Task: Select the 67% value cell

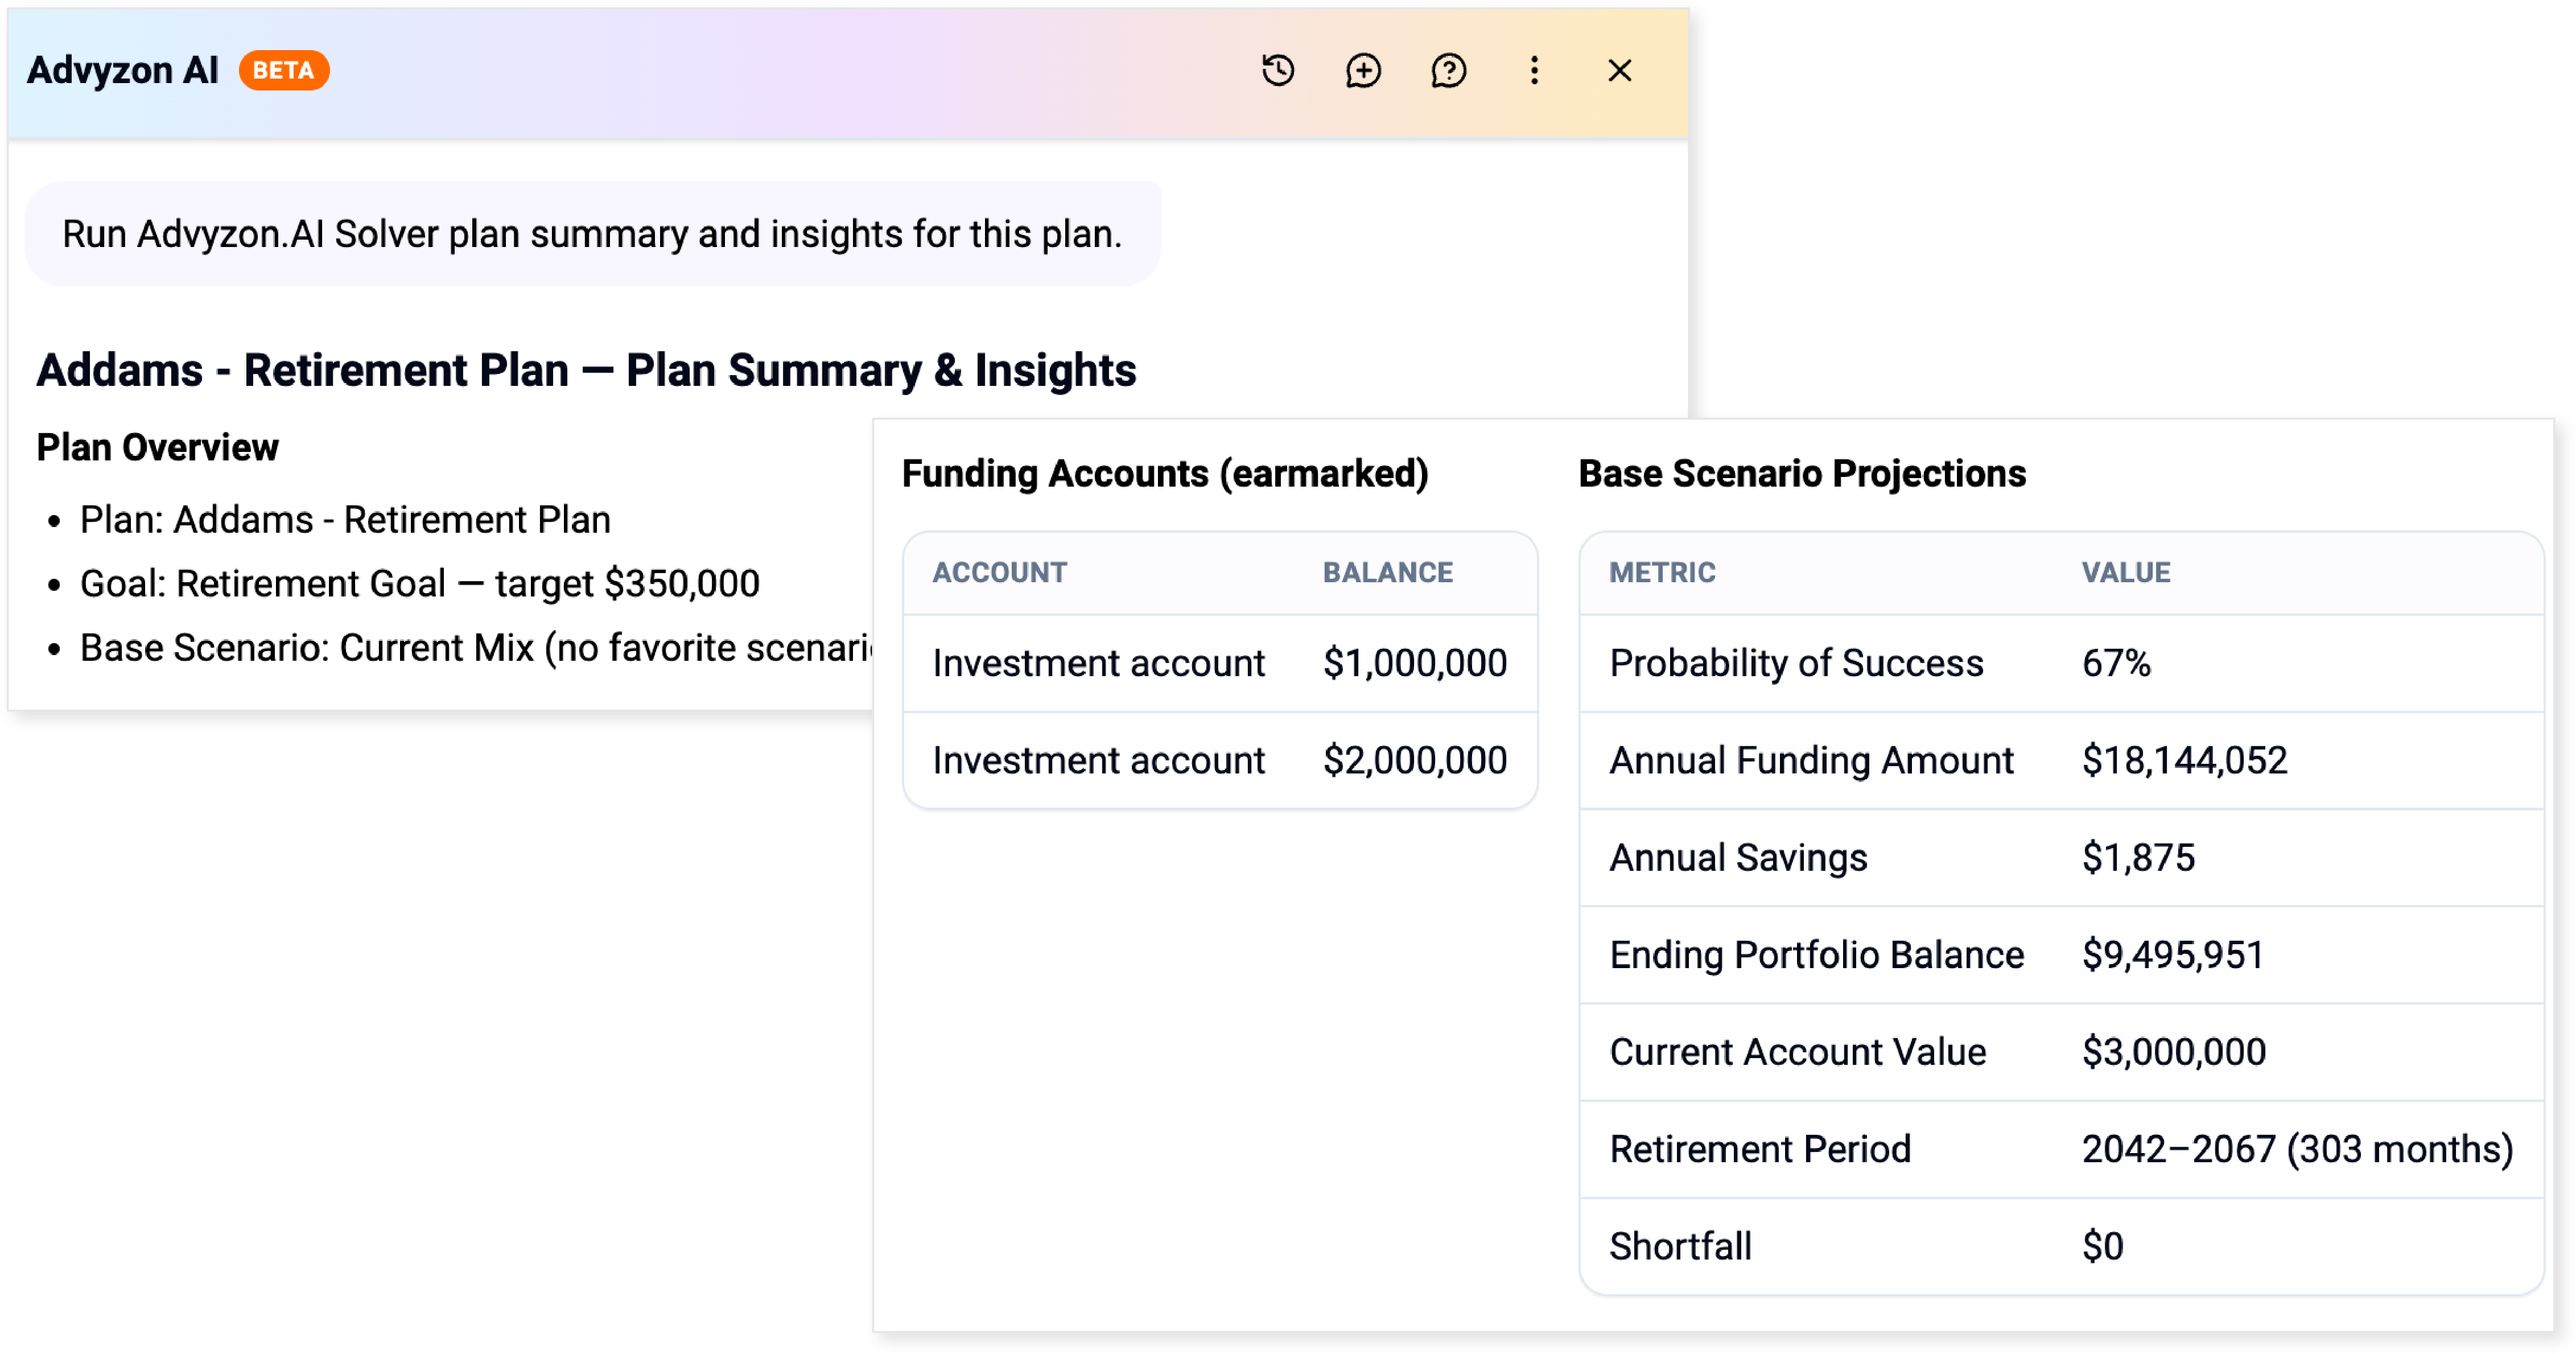Action: 2116,663
